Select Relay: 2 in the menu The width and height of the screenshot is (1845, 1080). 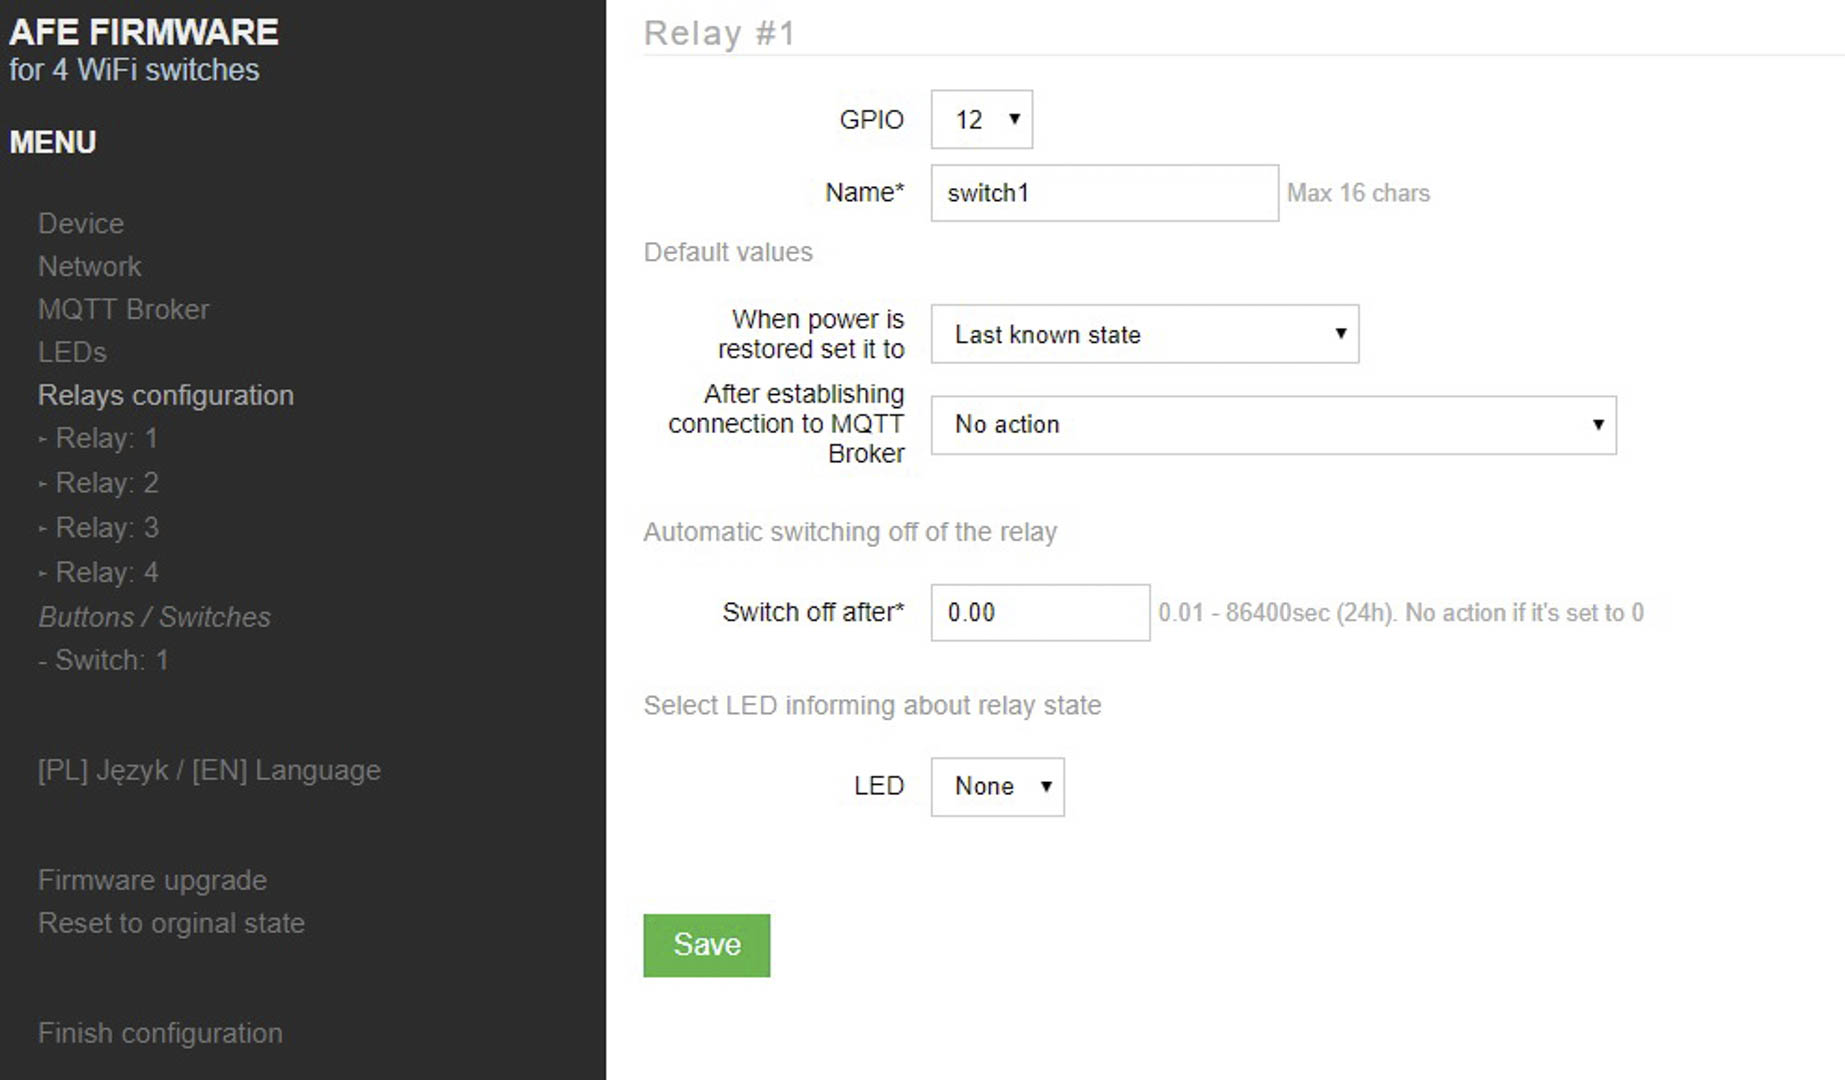point(98,483)
